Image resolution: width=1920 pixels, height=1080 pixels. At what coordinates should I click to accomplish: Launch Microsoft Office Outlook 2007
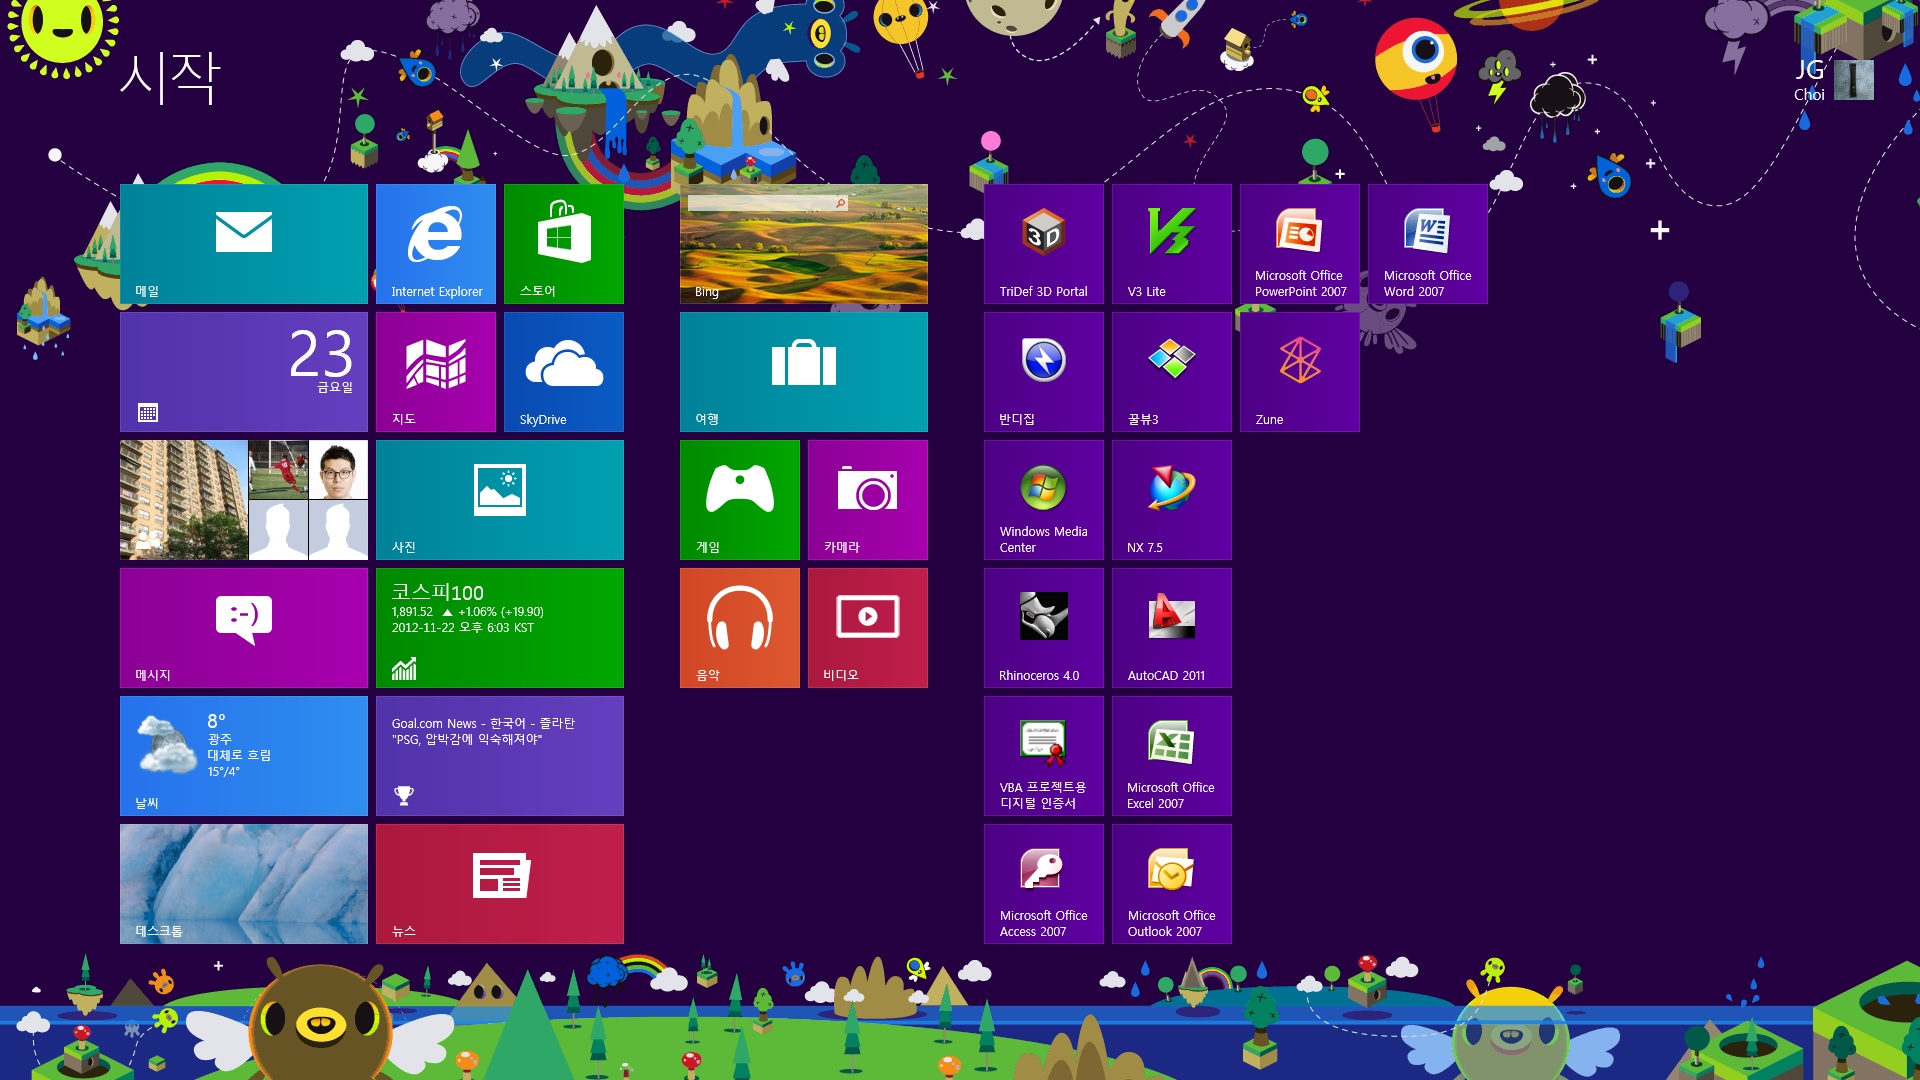[1172, 884]
